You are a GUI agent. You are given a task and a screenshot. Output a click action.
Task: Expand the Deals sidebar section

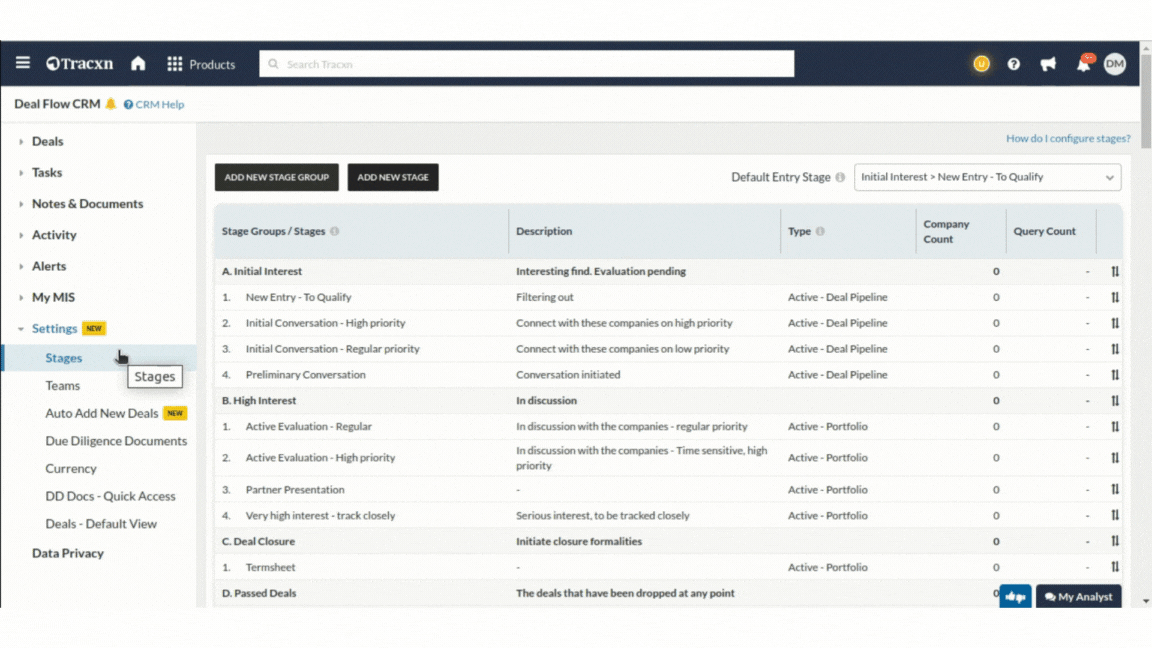click(47, 141)
